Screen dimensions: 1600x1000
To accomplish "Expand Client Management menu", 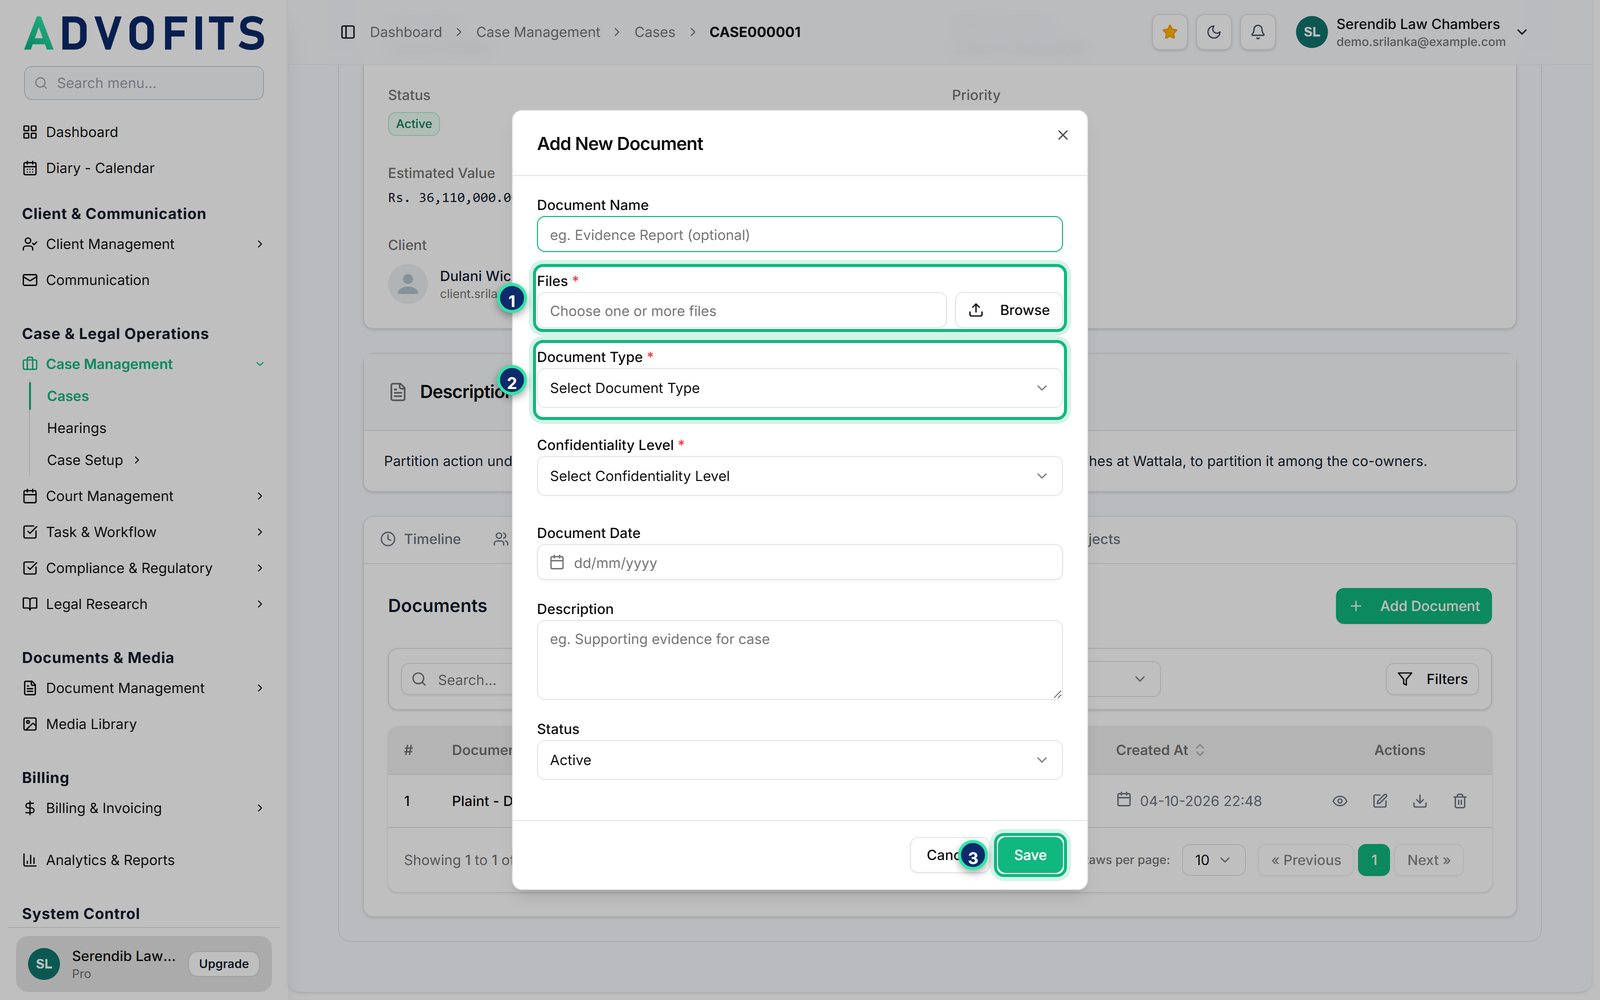I will click(143, 244).
